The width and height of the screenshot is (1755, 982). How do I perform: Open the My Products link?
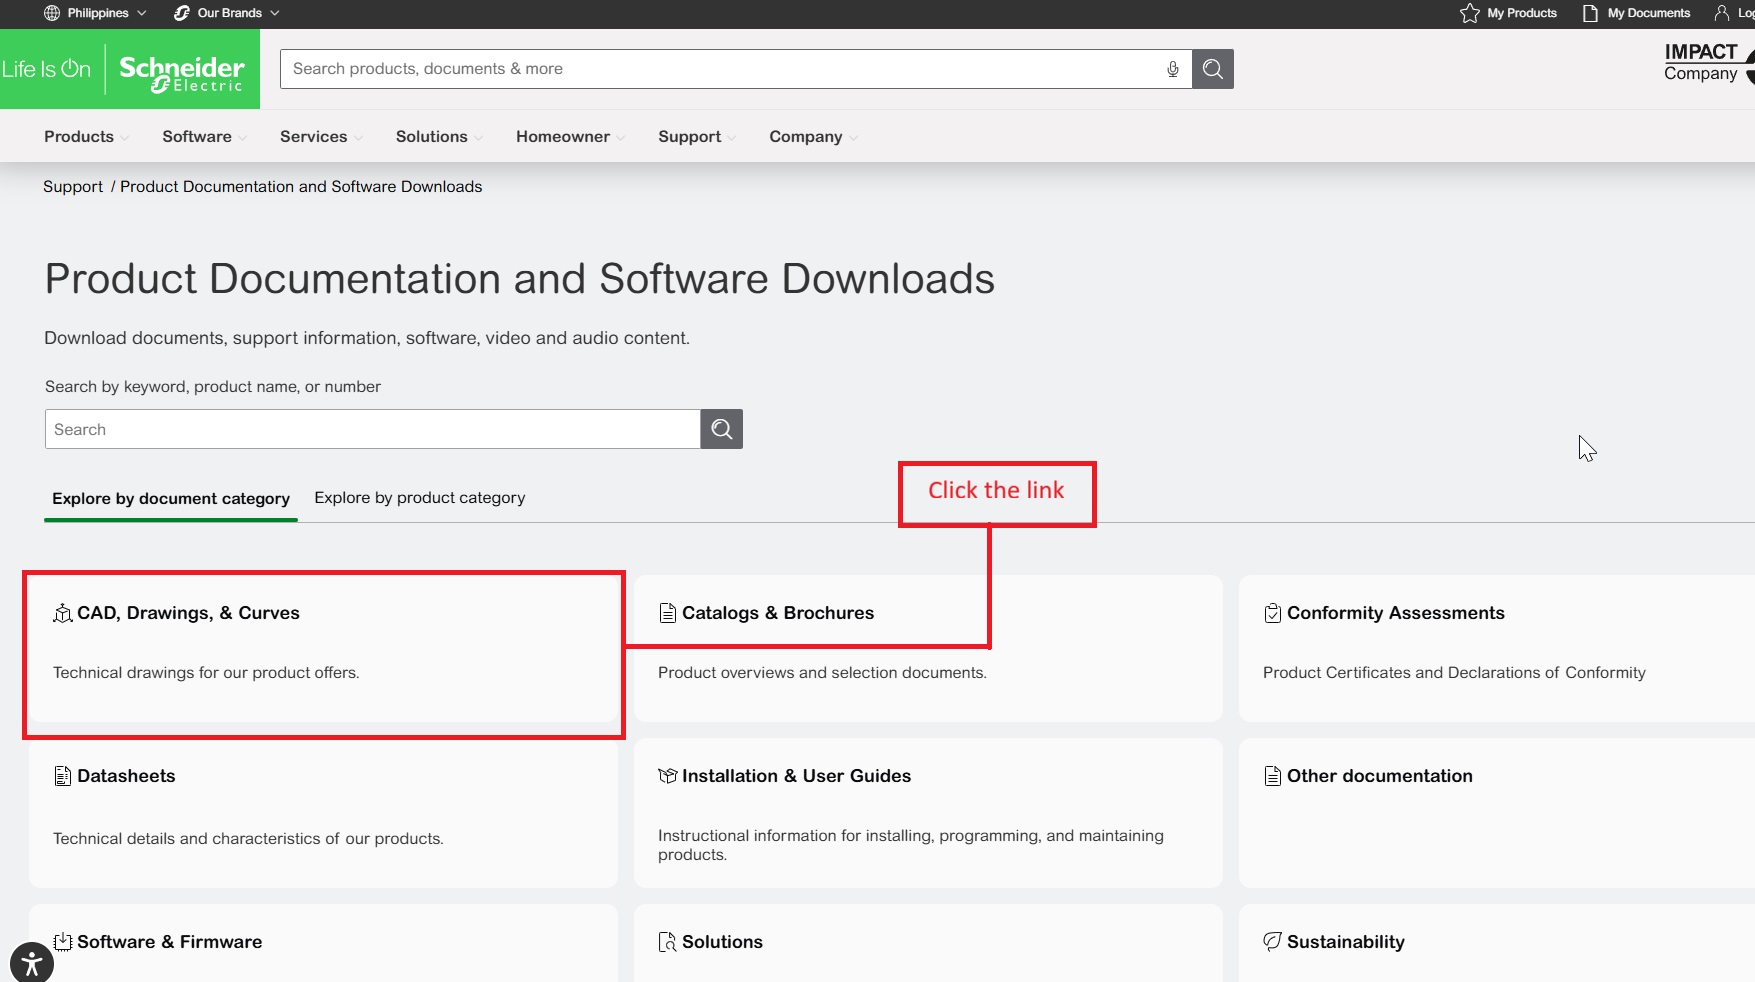(1522, 13)
